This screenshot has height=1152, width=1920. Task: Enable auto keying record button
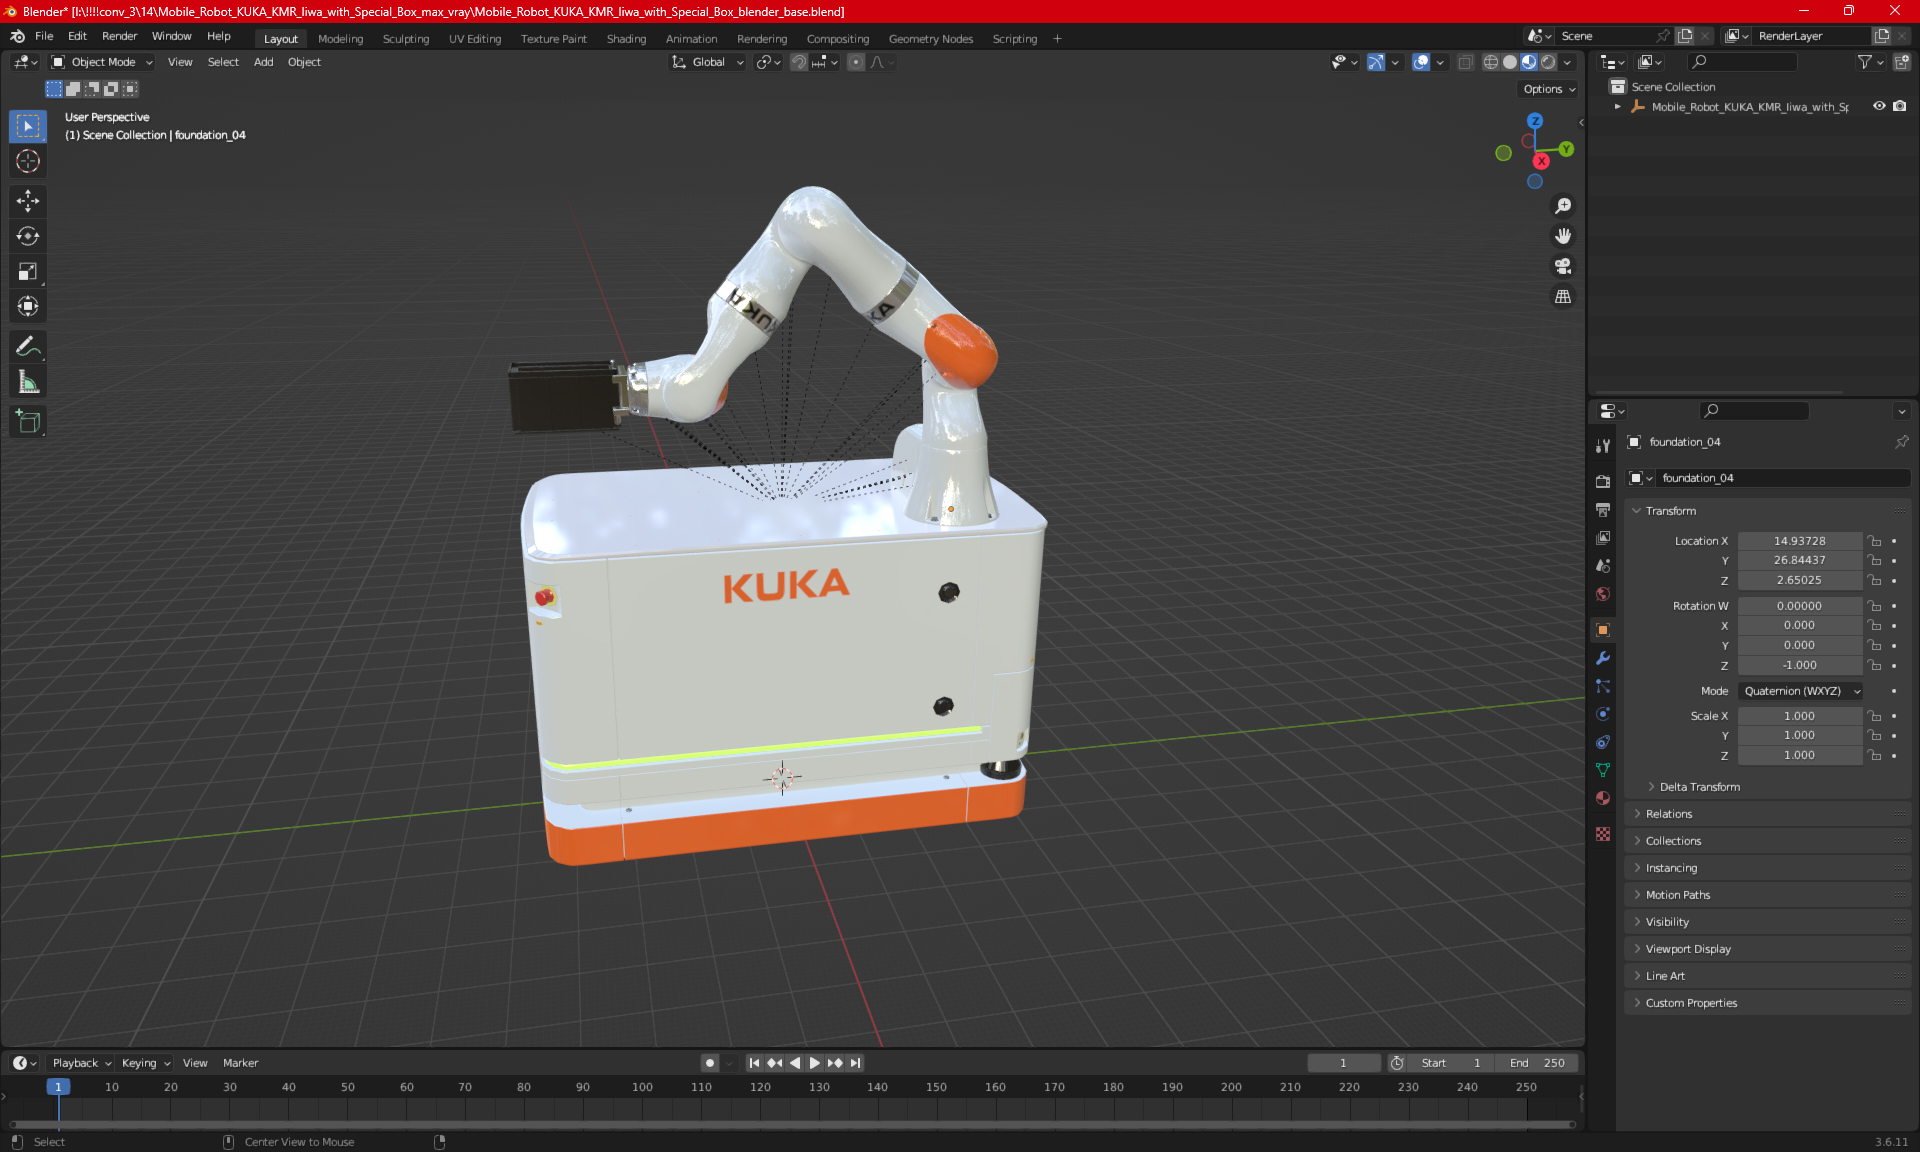click(709, 1063)
